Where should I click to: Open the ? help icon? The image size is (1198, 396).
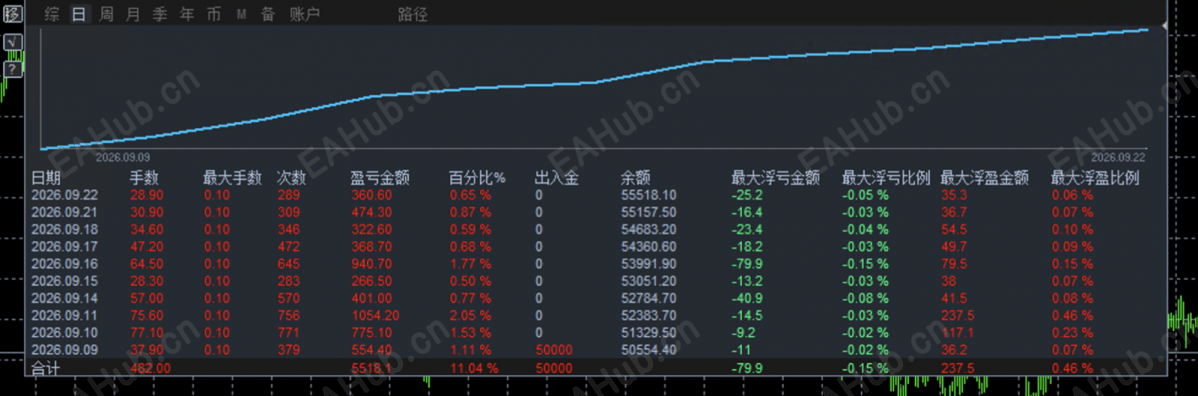(x=13, y=70)
